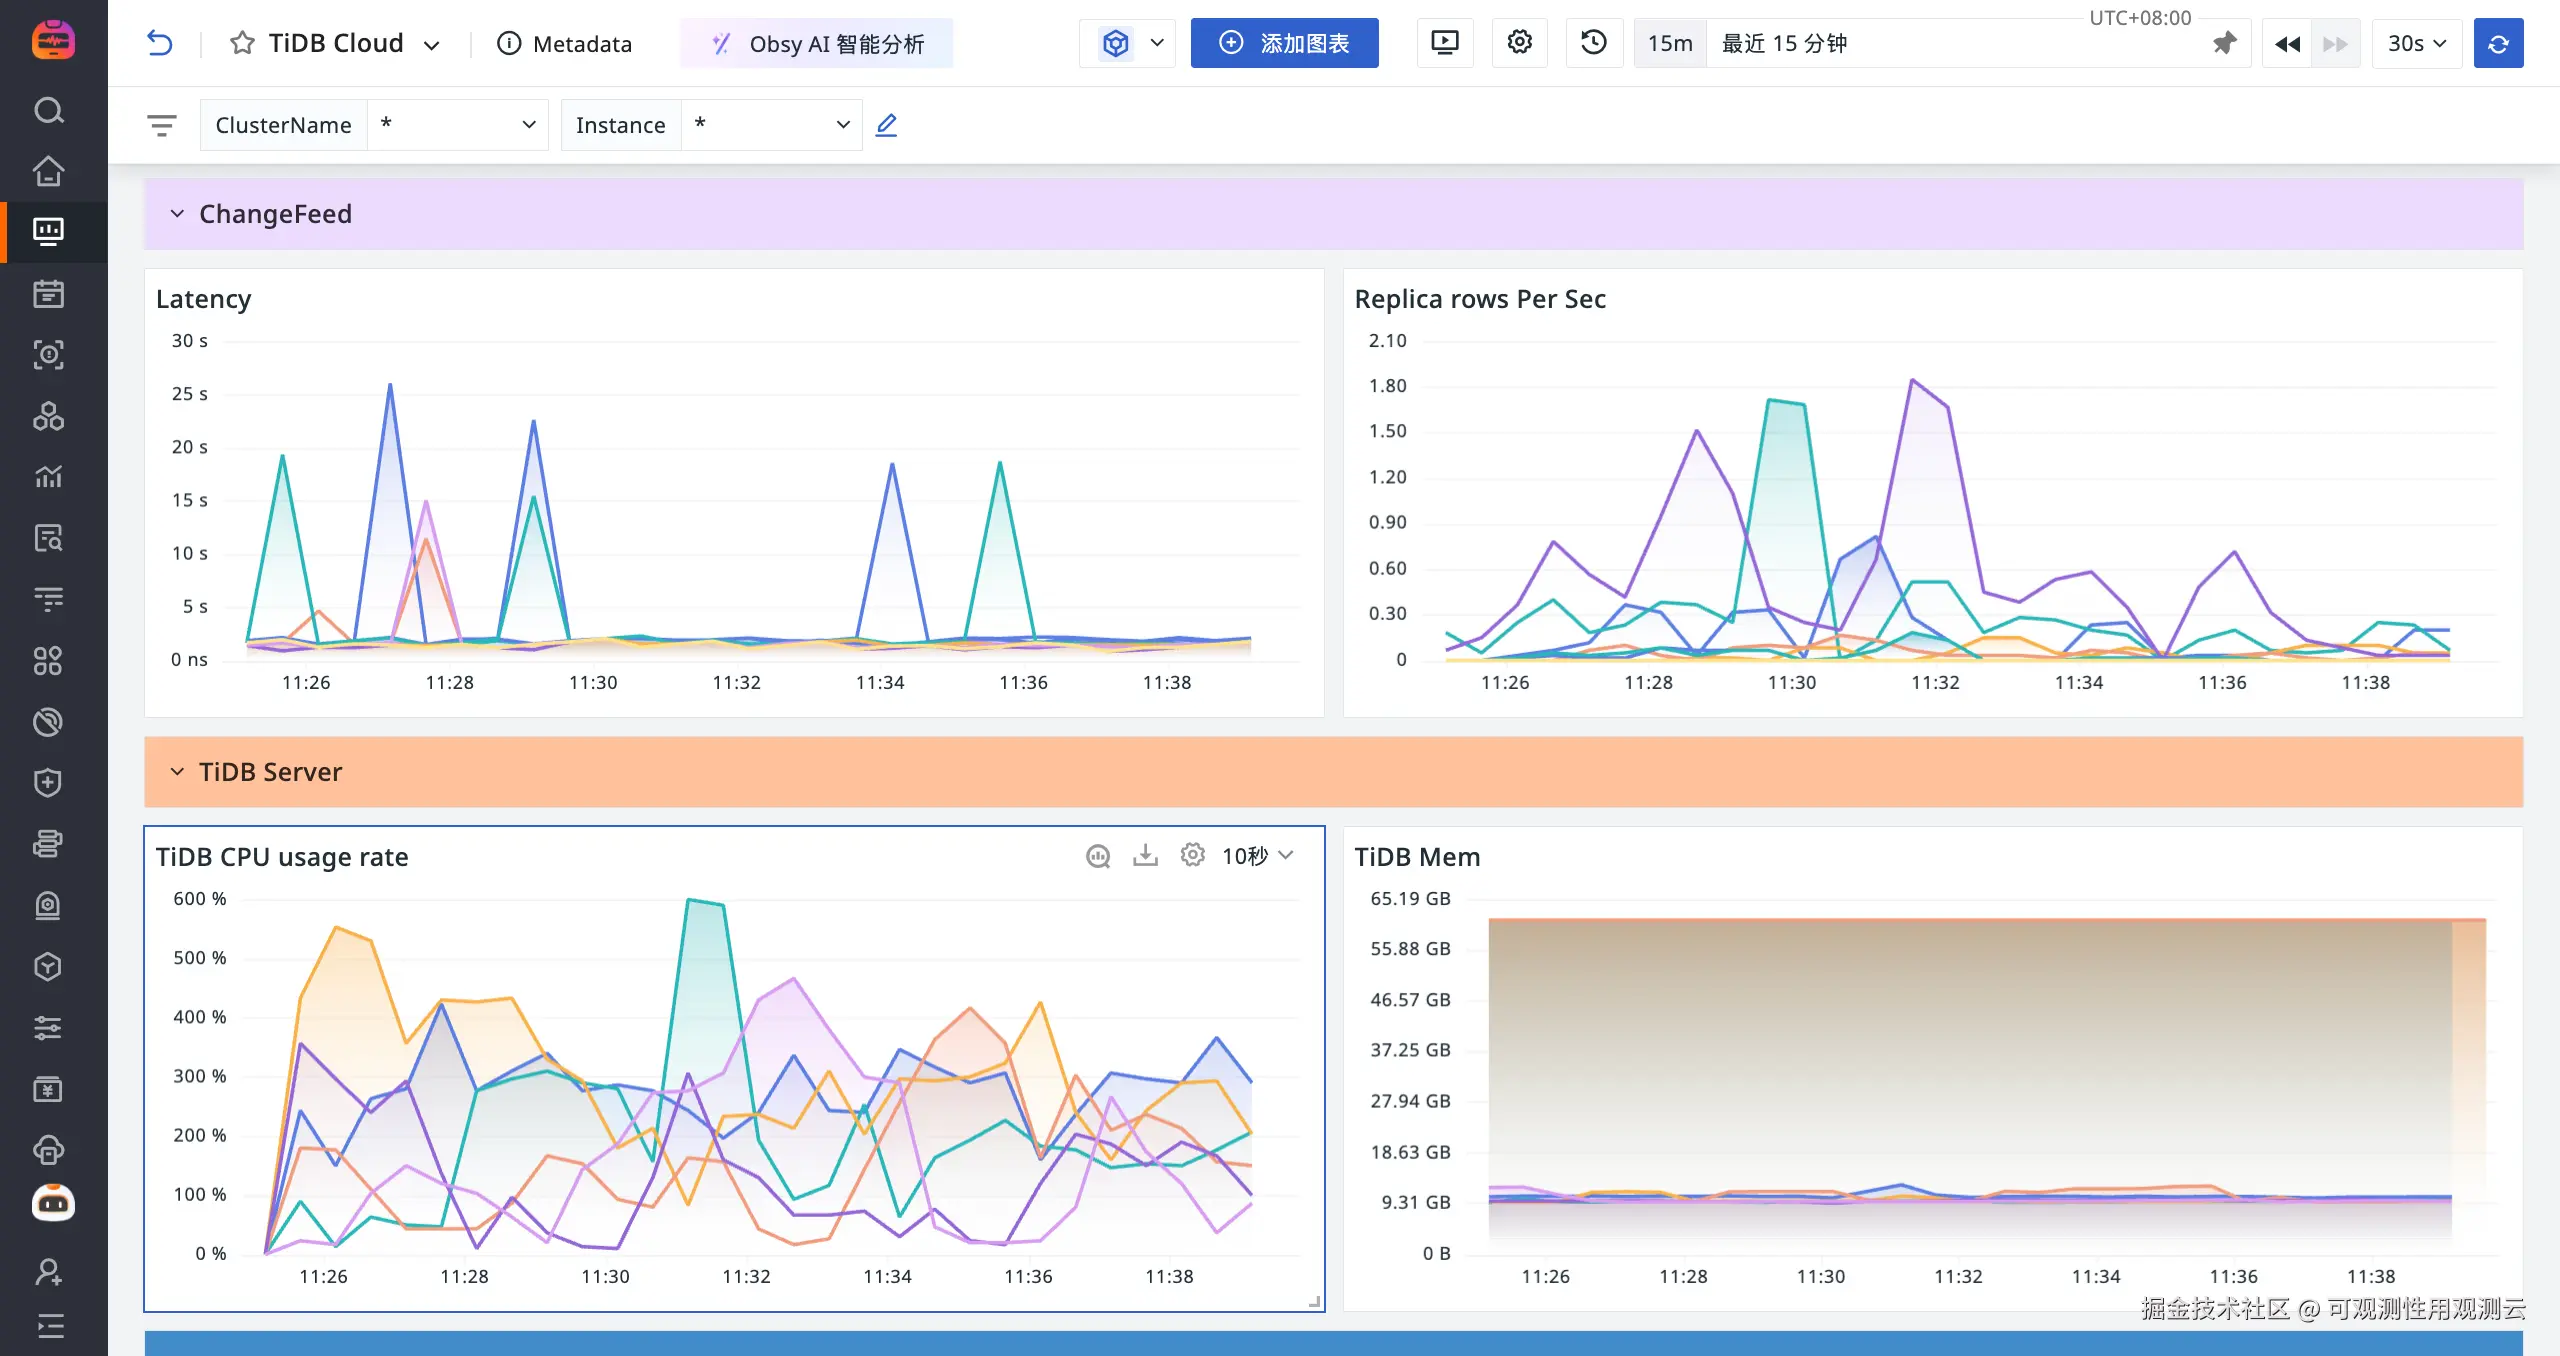Screen dimensions: 2560x1356
Task: Click the Replica rows Per Sec title
Action: pos(1480,299)
